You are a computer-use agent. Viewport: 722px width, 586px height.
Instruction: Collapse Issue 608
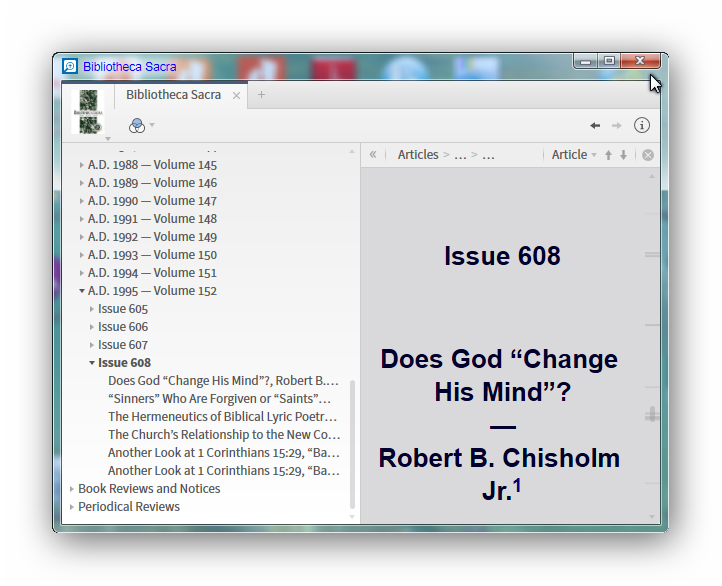[92, 363]
